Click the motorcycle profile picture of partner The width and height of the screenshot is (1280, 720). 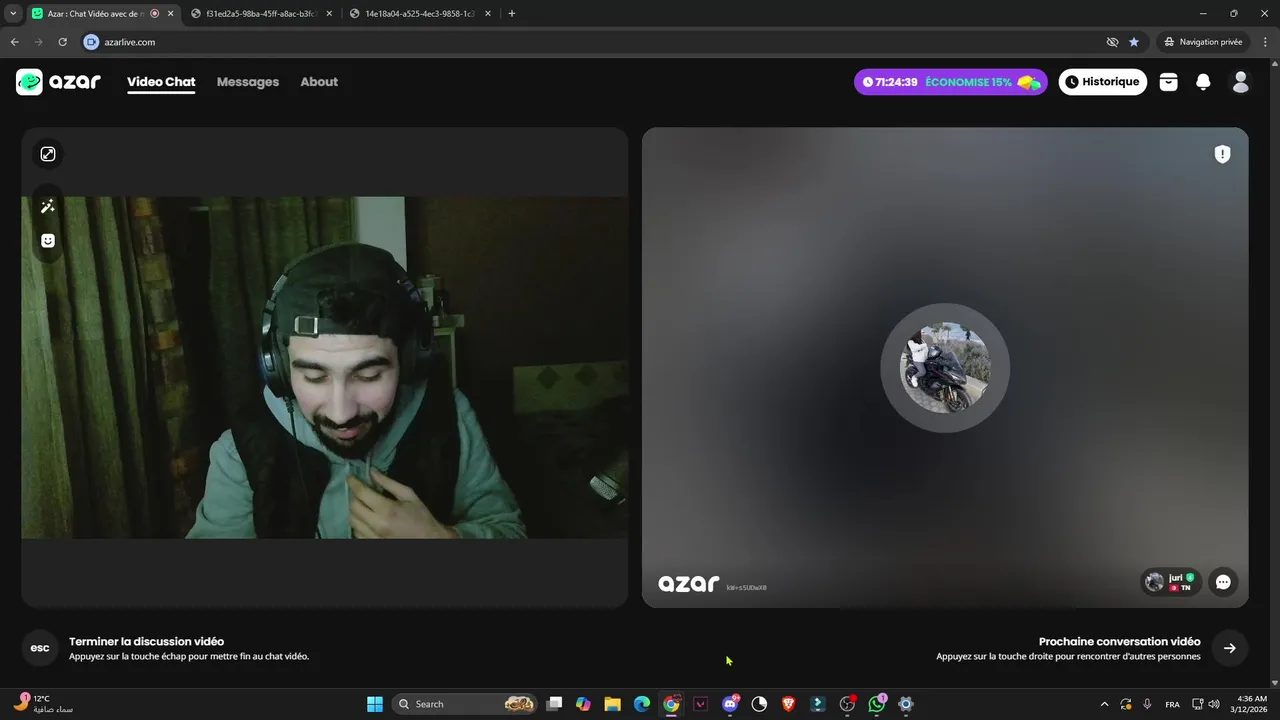[945, 368]
